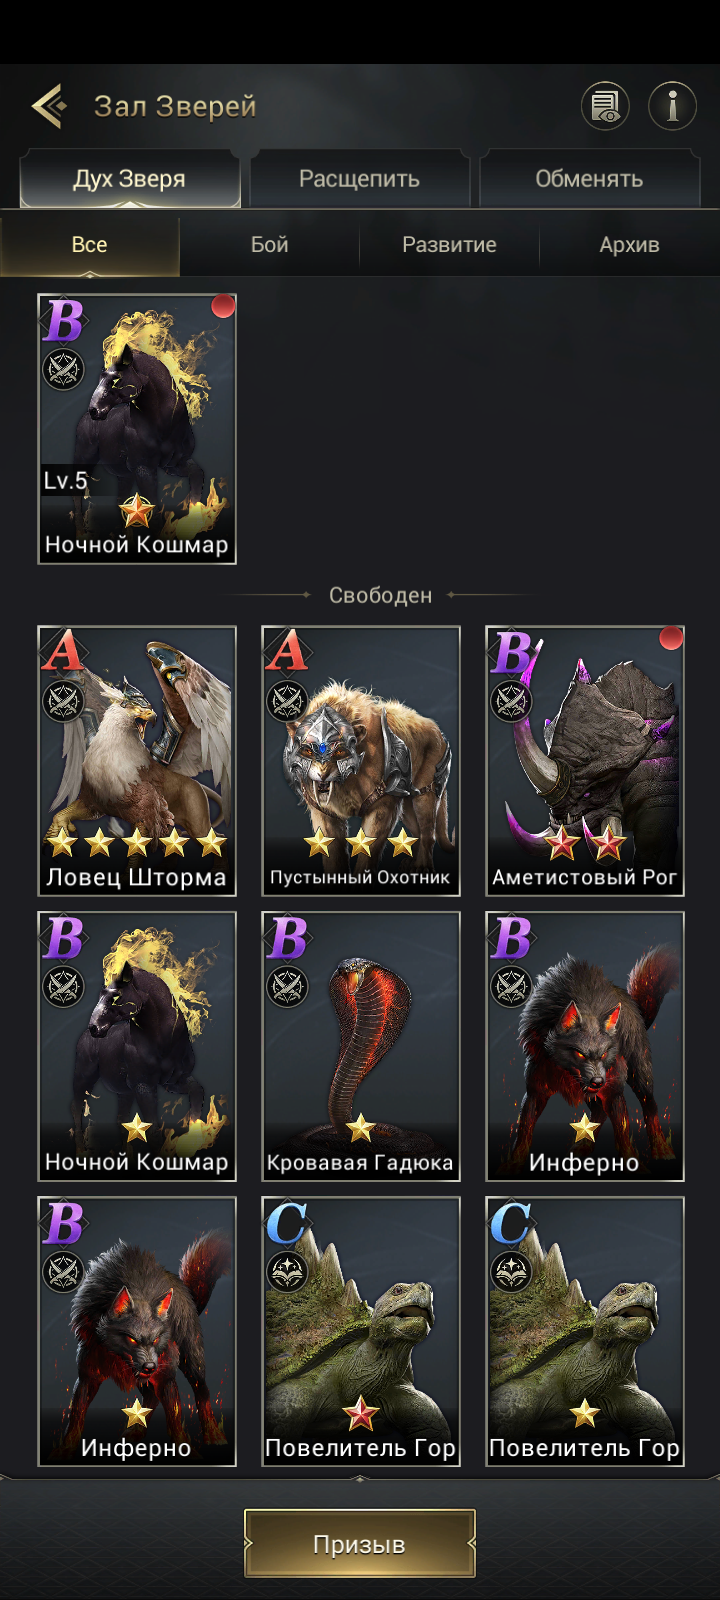This screenshot has width=720, height=1600.
Task: Tap the C rank badge on red-star Повелитель Гор
Action: pyautogui.click(x=288, y=1222)
